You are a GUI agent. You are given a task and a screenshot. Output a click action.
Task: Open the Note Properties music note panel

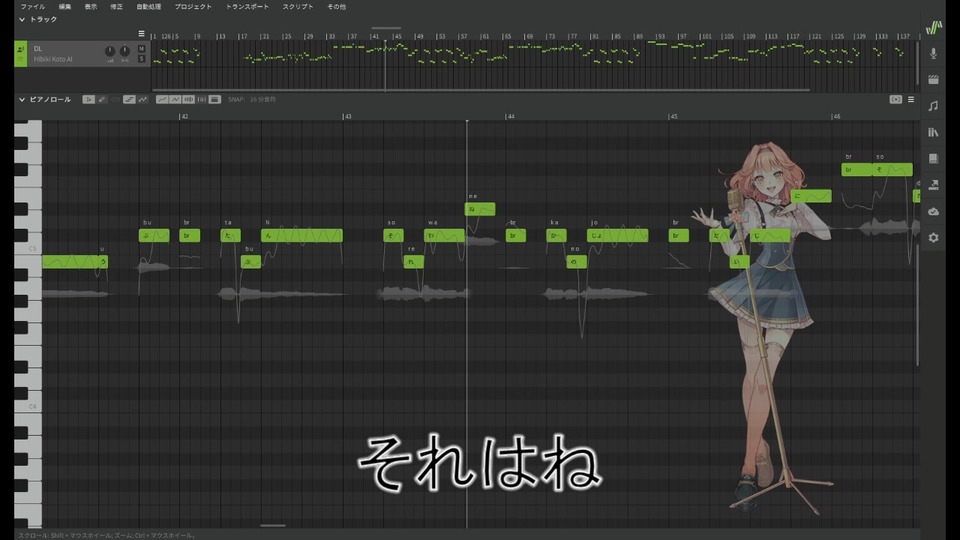coord(934,106)
